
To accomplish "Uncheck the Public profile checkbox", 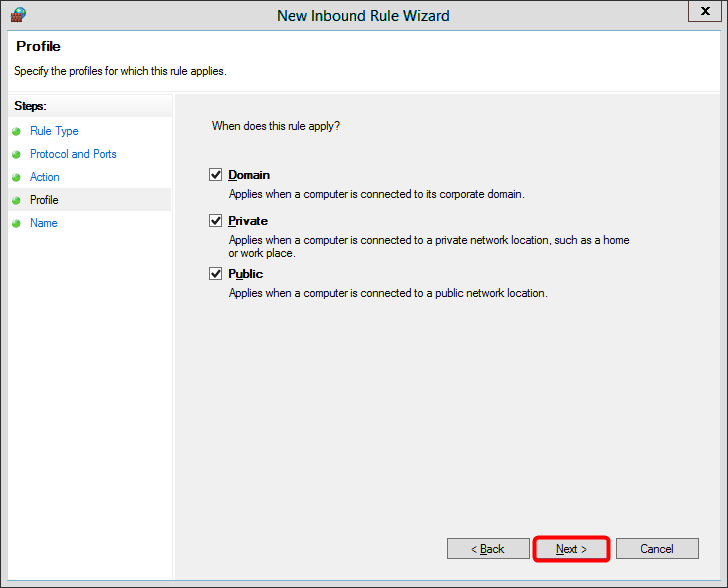I will [215, 274].
